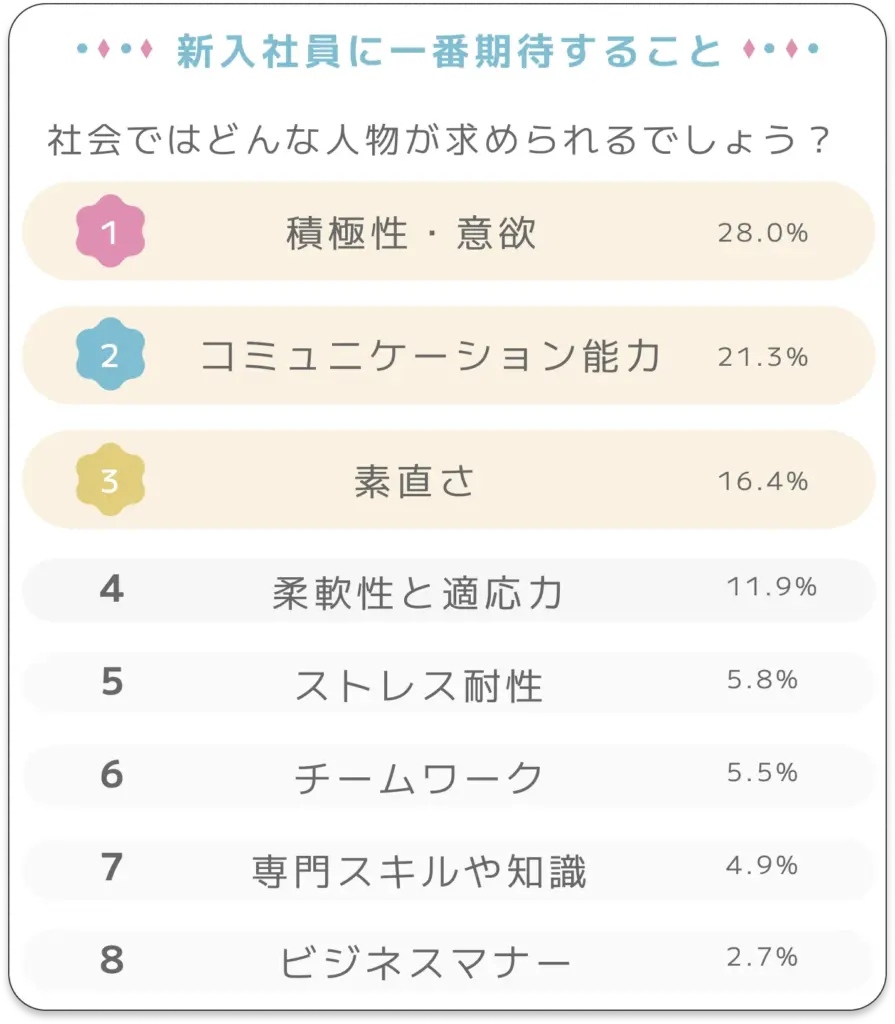Click the 2.7% percentage value
Image resolution: width=895 pixels, height=1024 pixels.
coord(763,957)
